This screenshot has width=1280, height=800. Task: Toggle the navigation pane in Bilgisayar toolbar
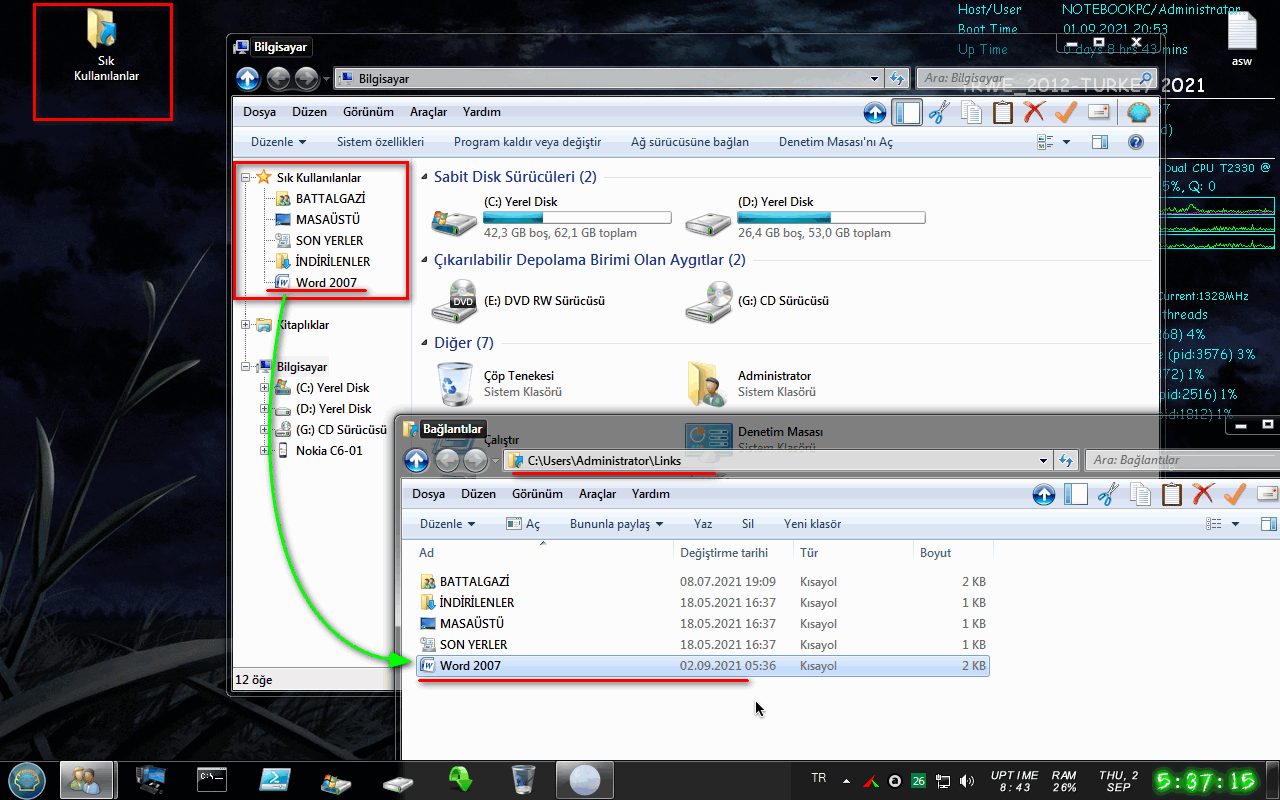[907, 112]
